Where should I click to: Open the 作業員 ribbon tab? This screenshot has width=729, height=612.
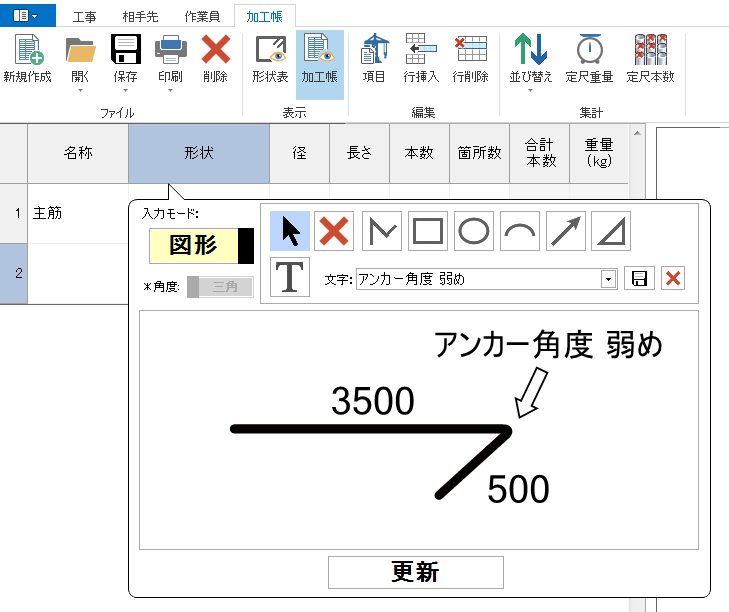[203, 16]
